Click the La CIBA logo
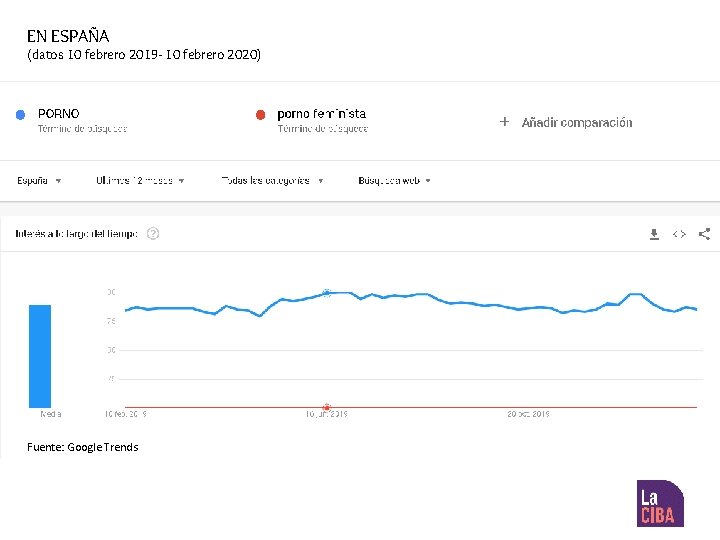This screenshot has height=540, width=720. [x=660, y=503]
